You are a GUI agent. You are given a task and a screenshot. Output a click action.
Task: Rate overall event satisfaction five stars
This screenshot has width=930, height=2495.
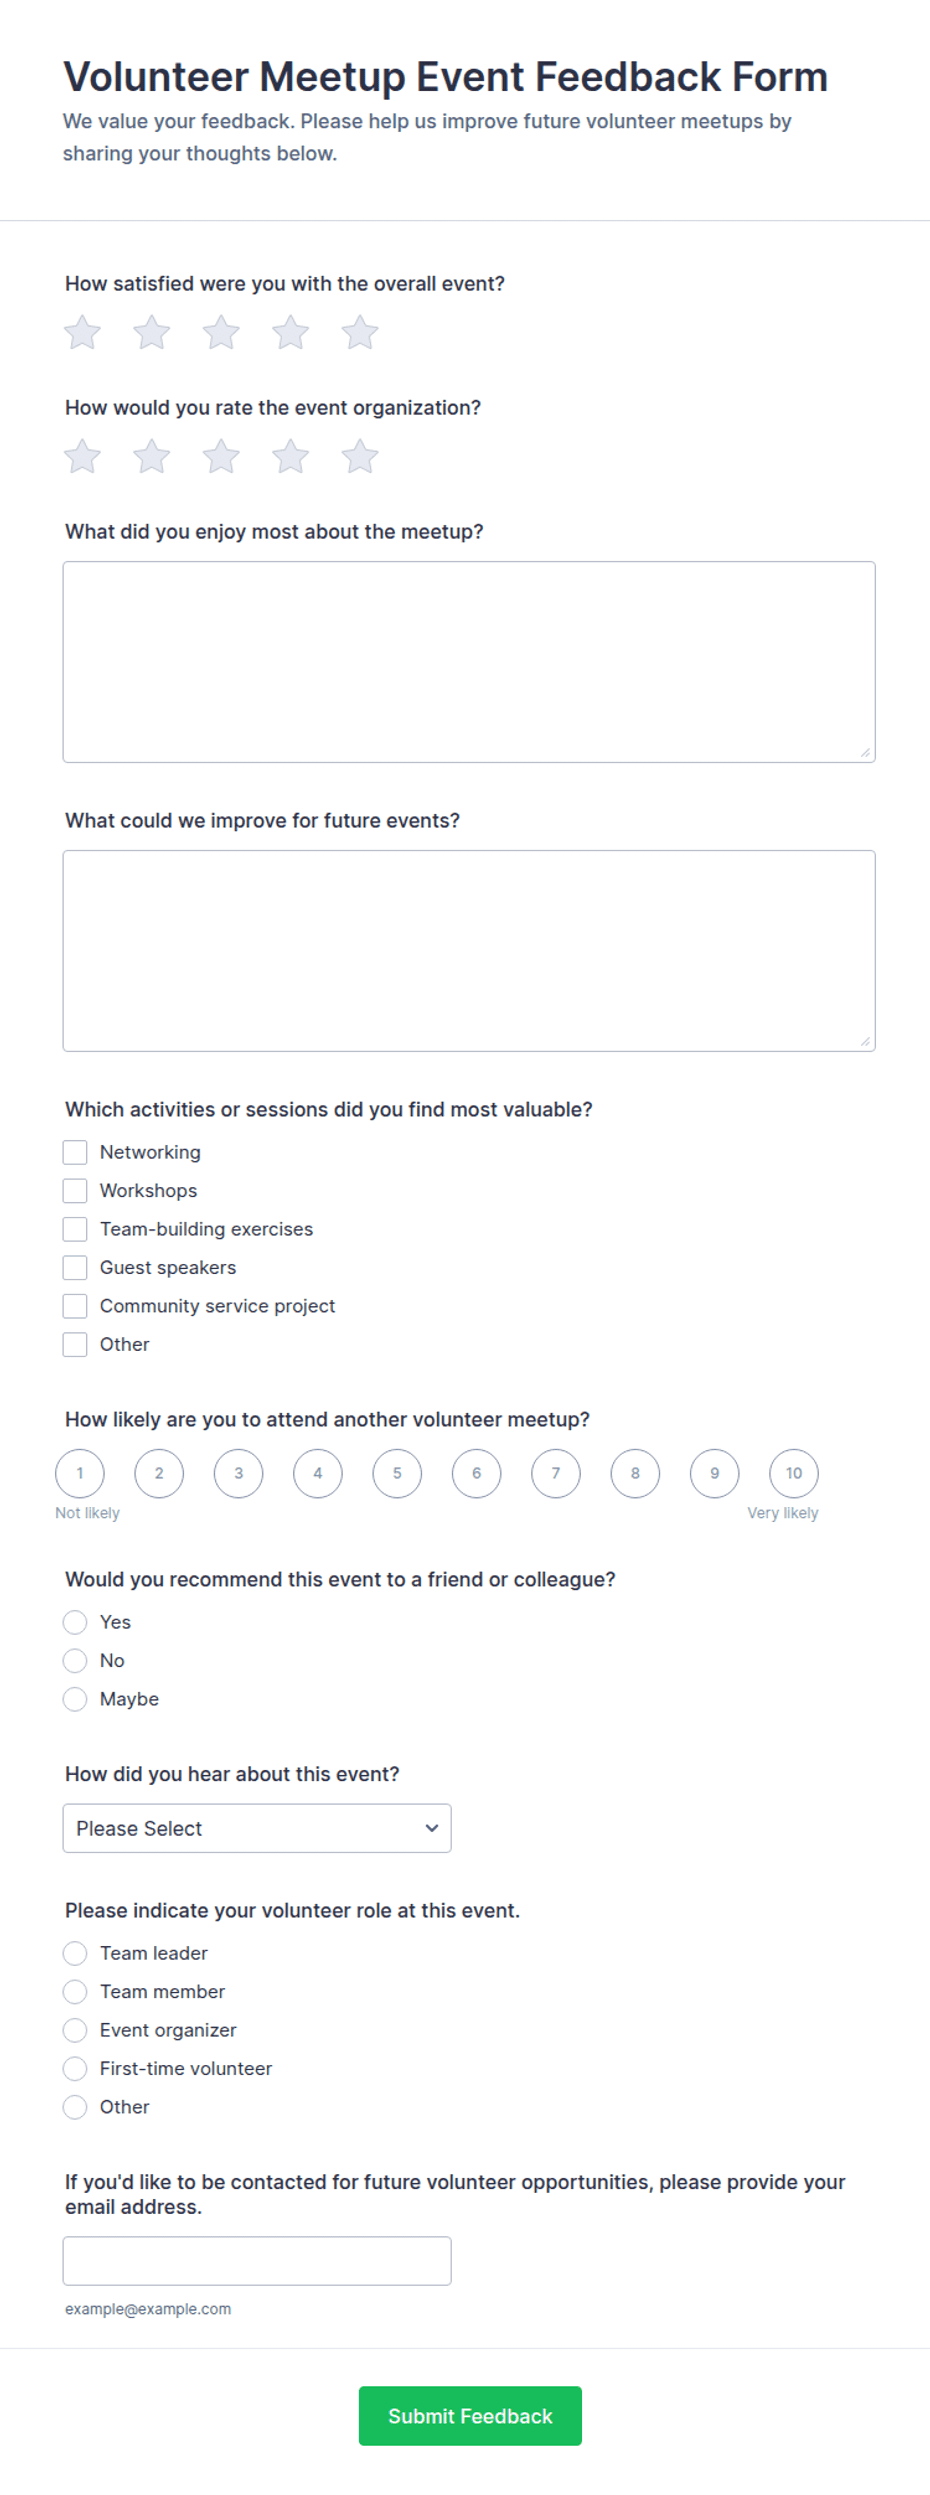click(x=360, y=333)
